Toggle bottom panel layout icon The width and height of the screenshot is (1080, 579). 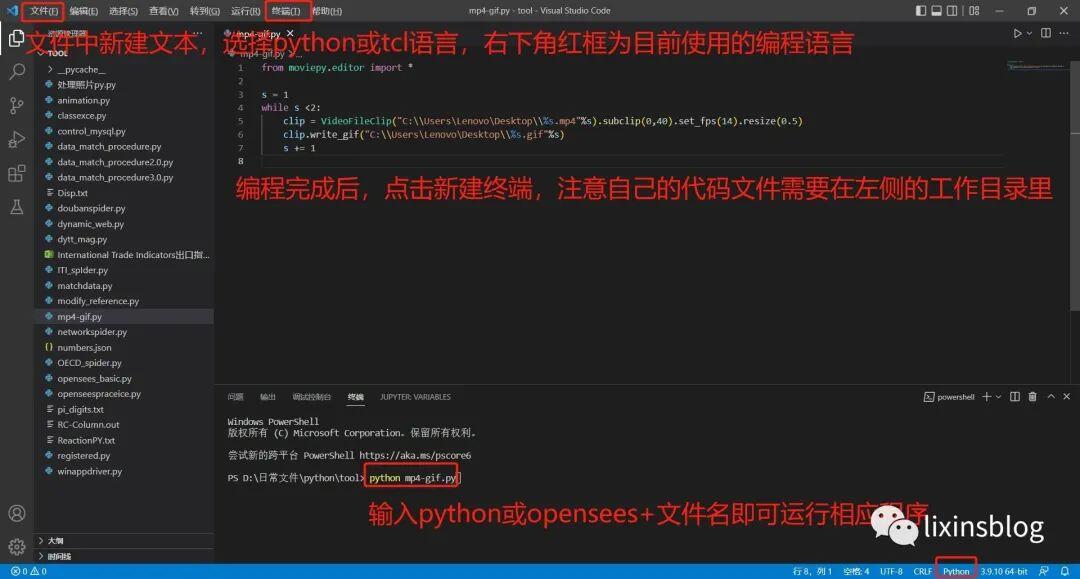[x=937, y=11]
